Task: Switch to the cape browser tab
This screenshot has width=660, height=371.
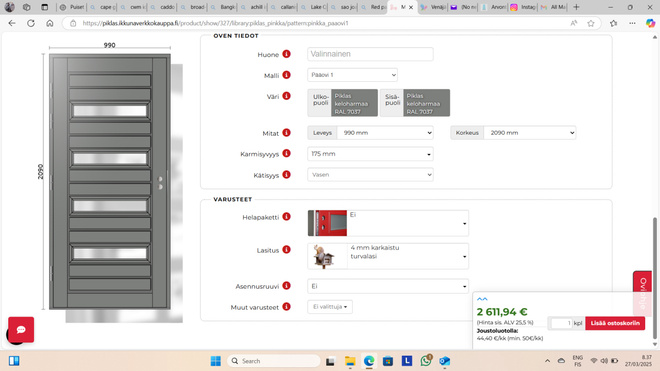Action: coord(102,7)
